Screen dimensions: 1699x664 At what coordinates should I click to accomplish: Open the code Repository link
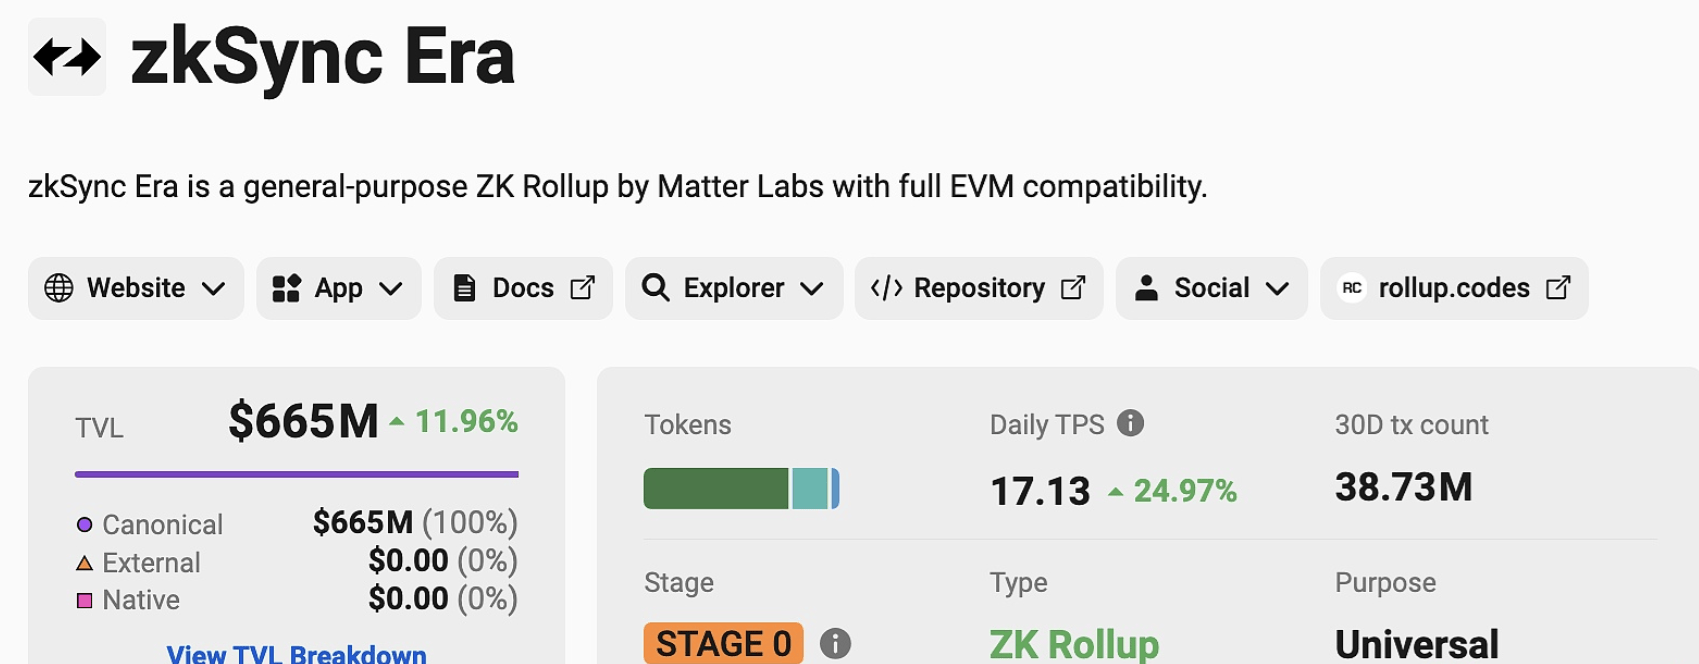coord(978,288)
